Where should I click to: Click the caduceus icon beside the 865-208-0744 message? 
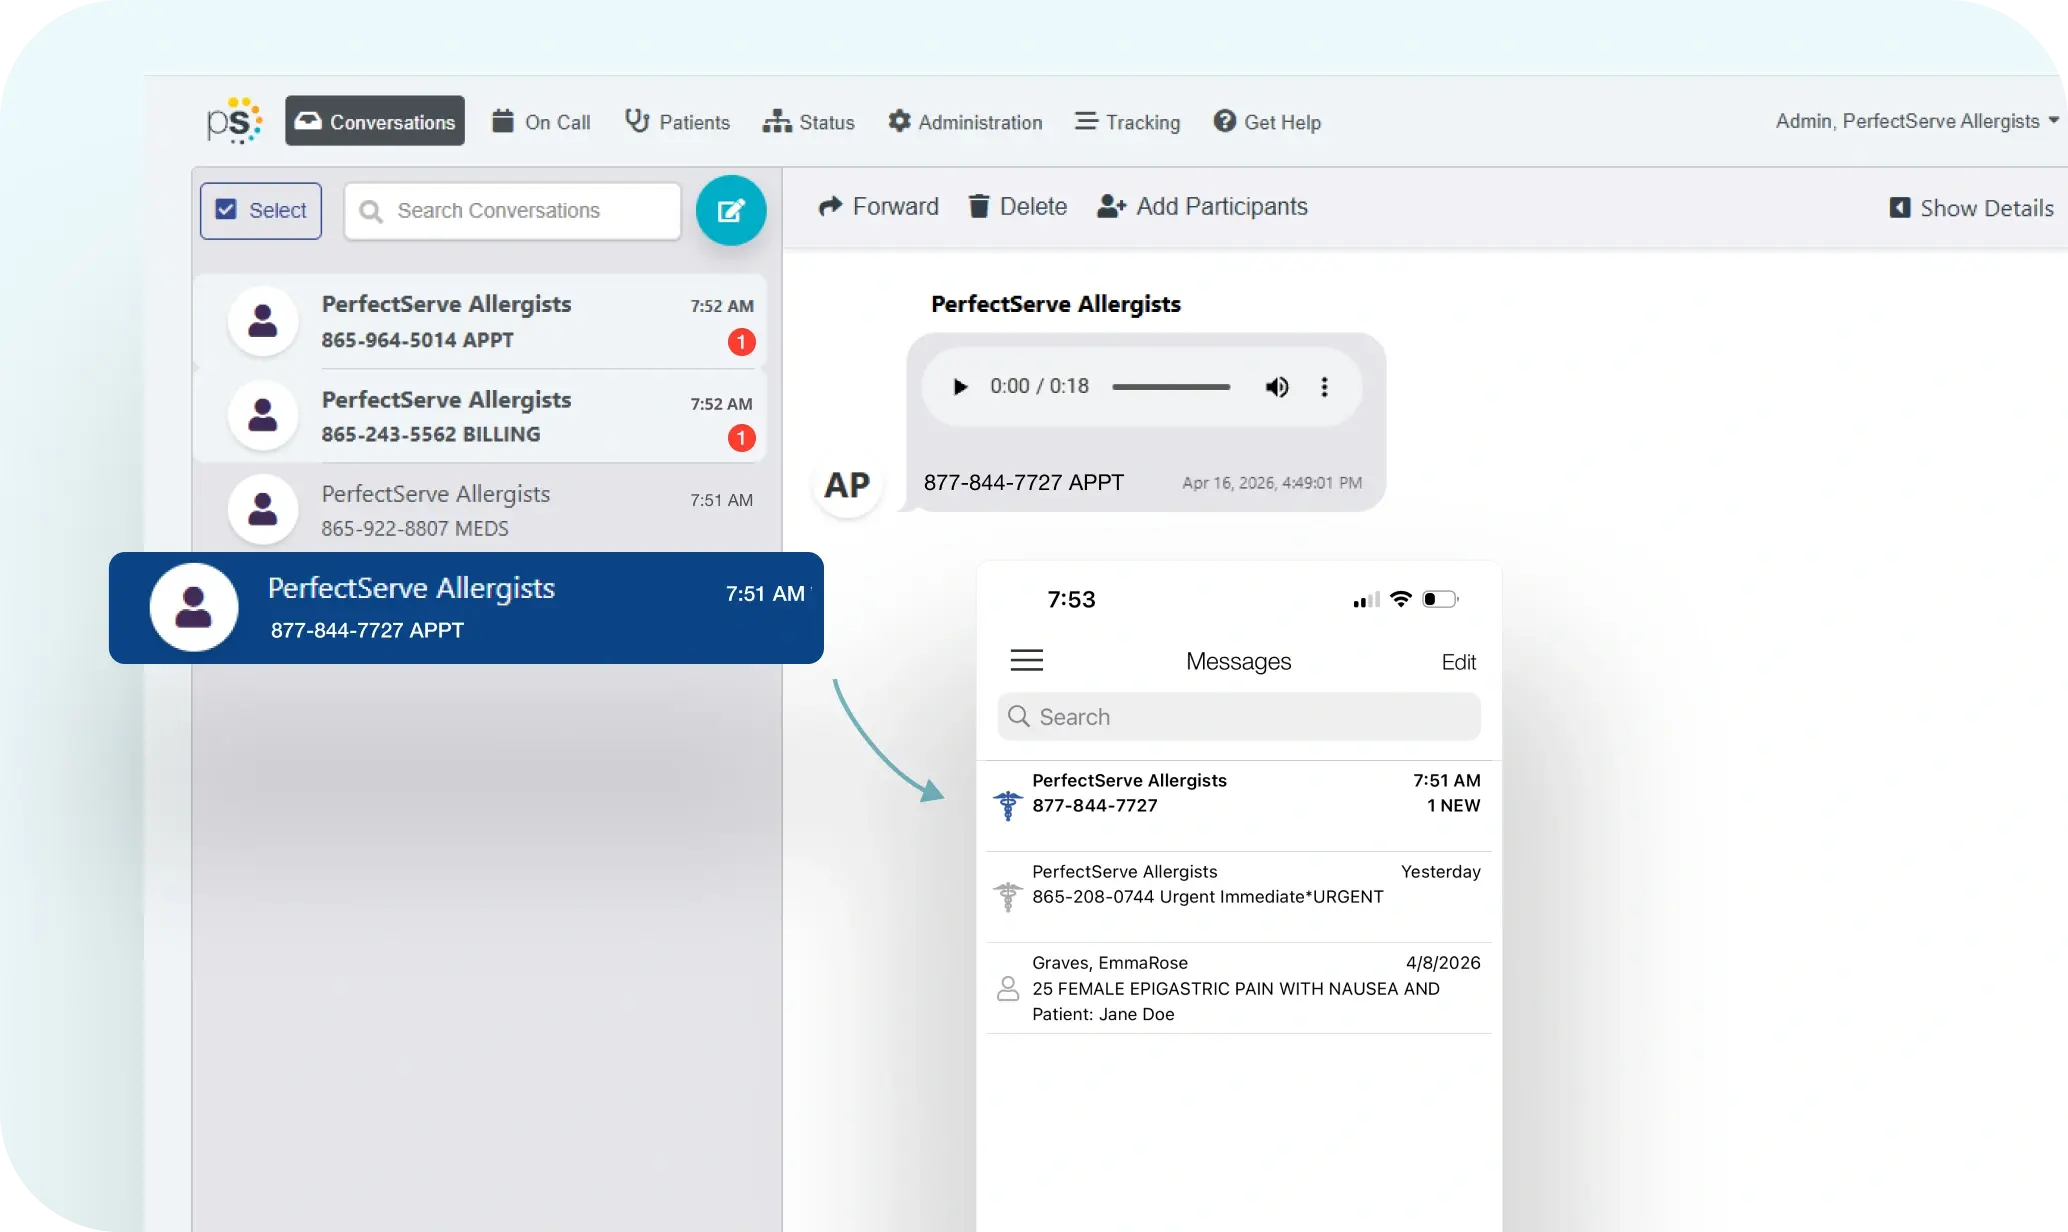[1008, 896]
